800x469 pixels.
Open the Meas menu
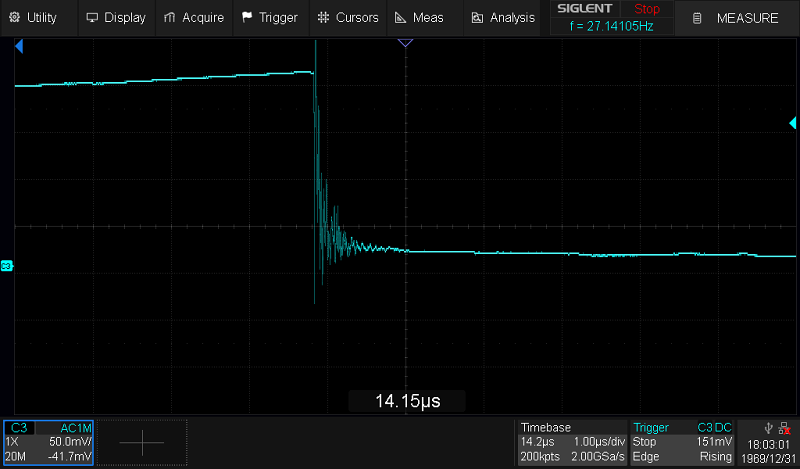click(x=421, y=18)
